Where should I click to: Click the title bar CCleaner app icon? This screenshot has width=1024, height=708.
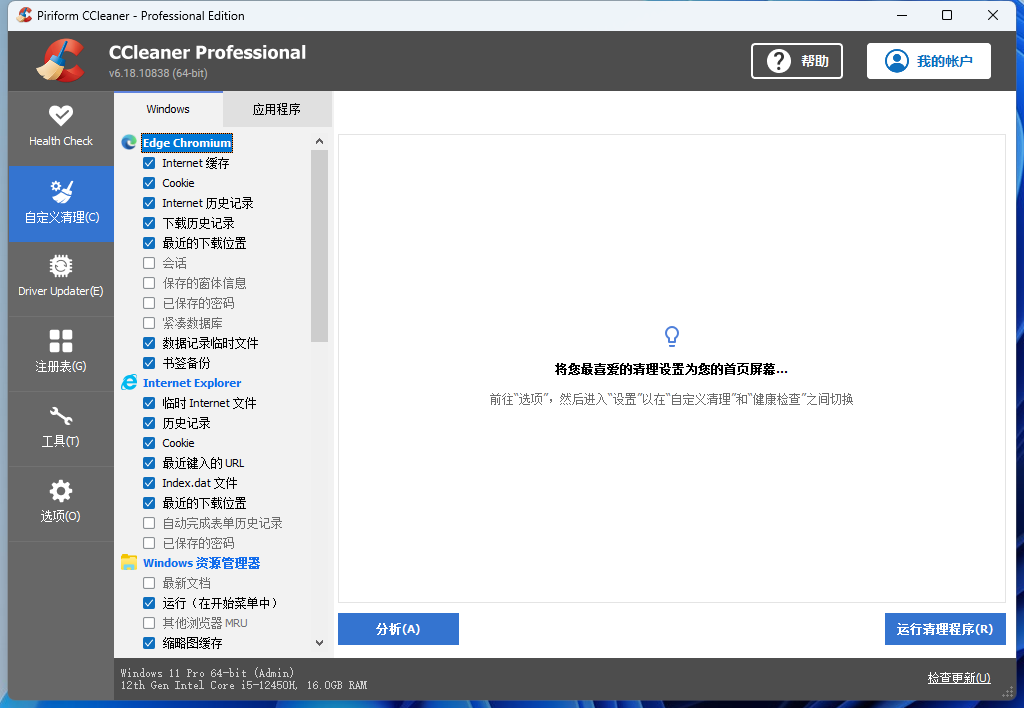[24, 15]
